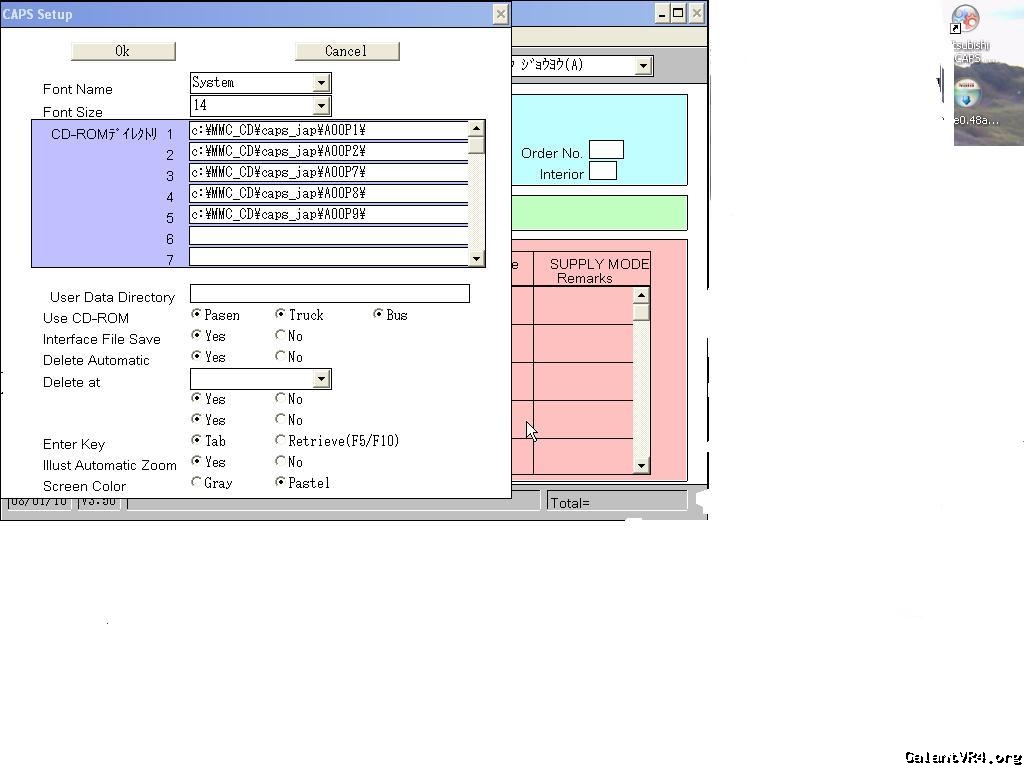Click the Order No. input box
Screen dimensions: 1024x768
(x=606, y=150)
